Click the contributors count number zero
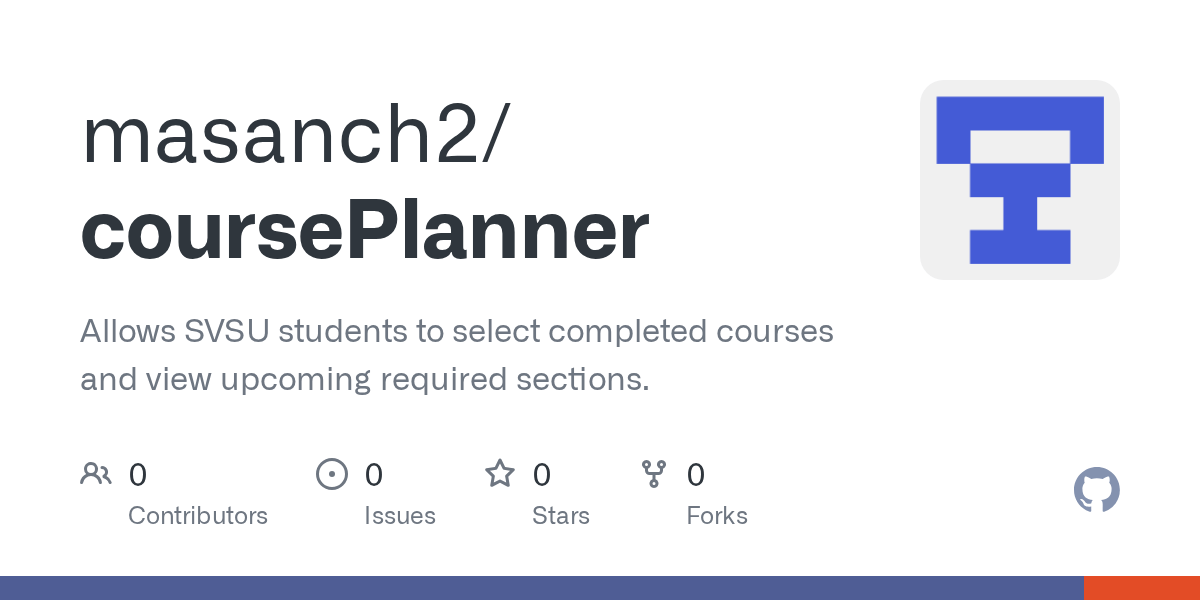Screen dimensions: 1200x600 (138, 474)
